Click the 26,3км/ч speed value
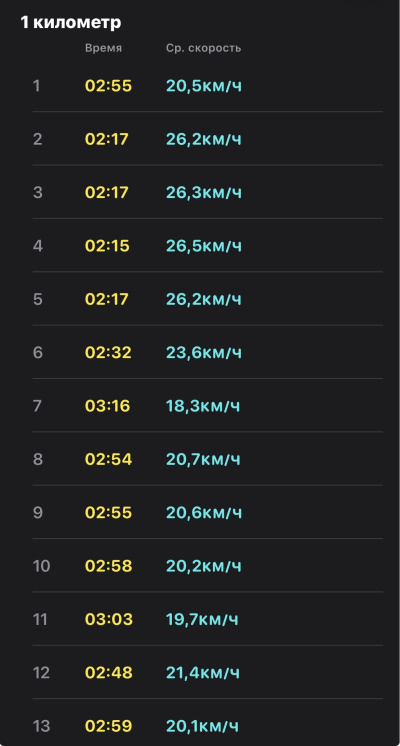 click(204, 193)
